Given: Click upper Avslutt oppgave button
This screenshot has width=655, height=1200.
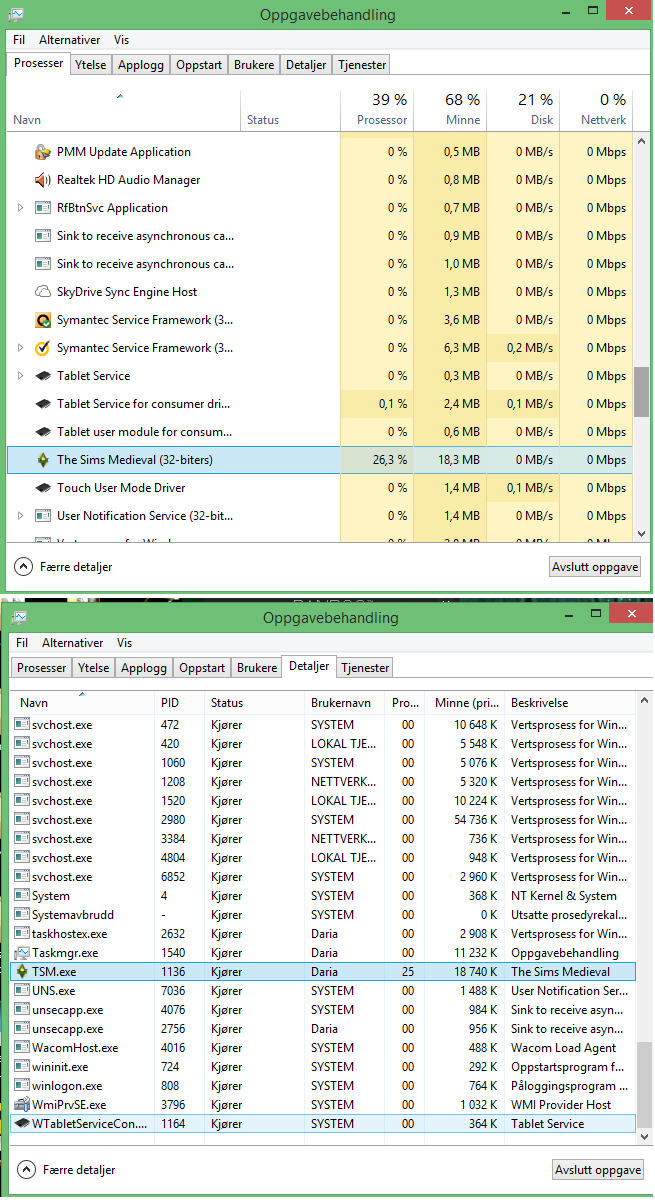Looking at the screenshot, I should tap(595, 567).
